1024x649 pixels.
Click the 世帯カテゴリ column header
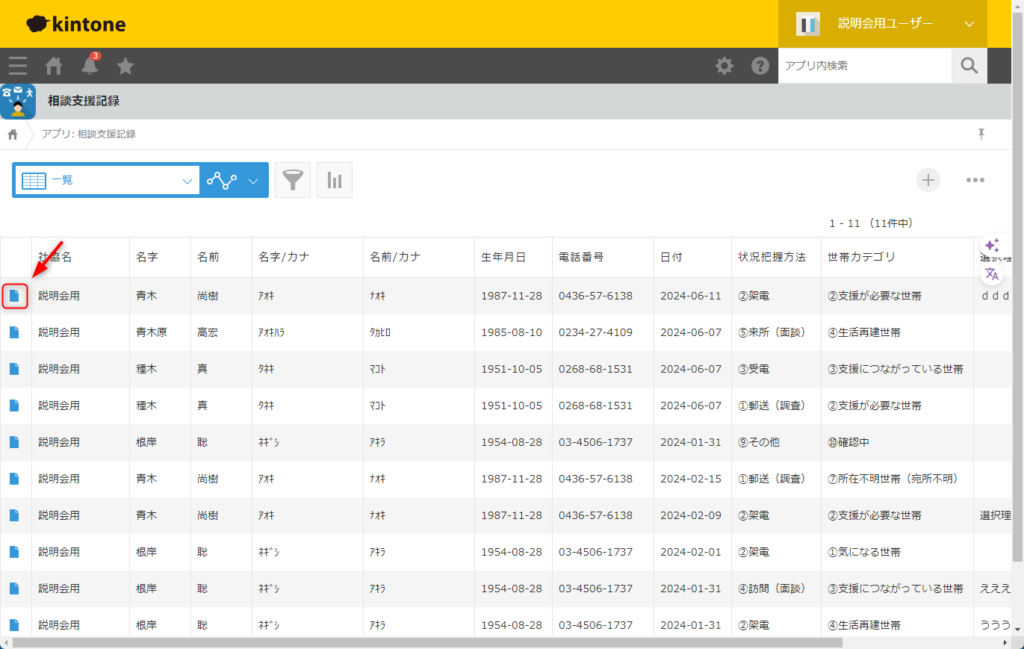pos(861,257)
